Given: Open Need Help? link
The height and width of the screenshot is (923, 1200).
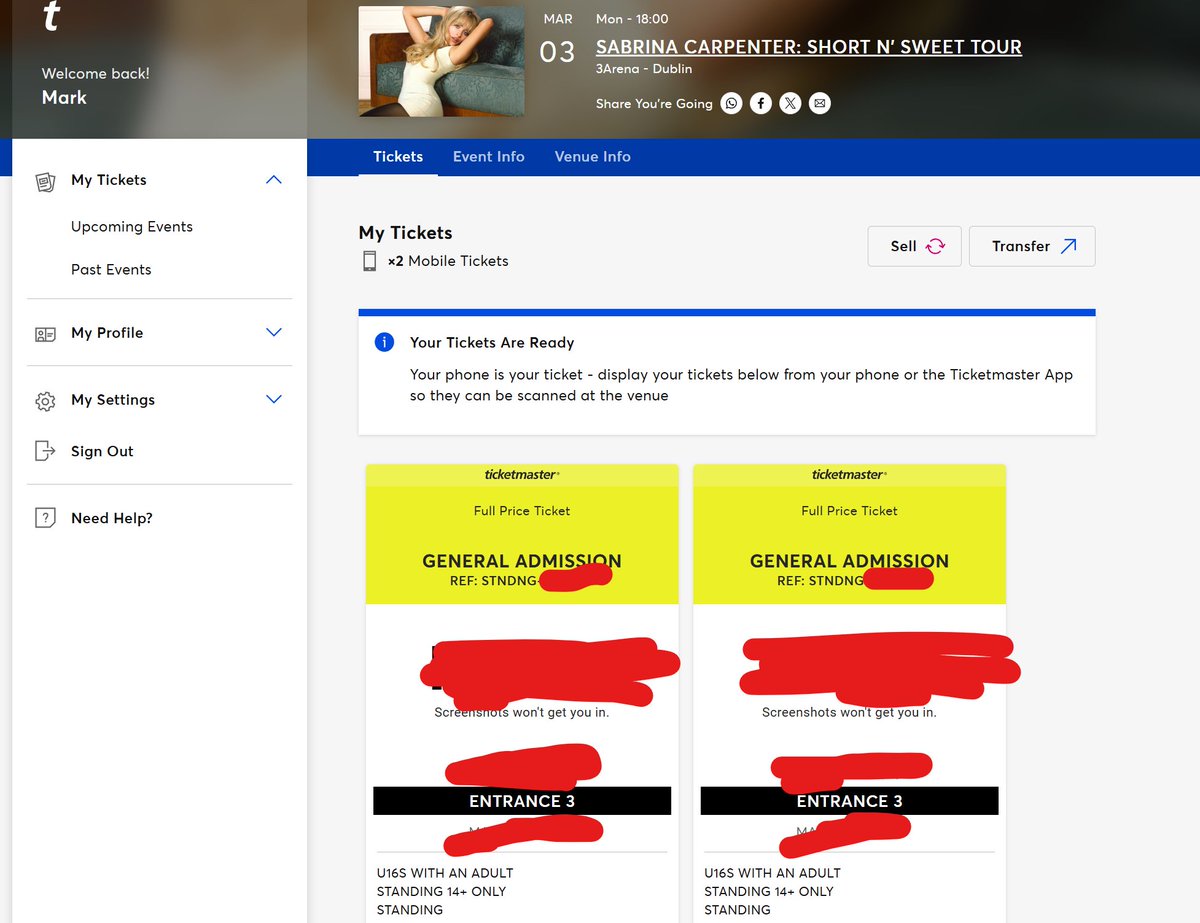Looking at the screenshot, I should pos(112,518).
